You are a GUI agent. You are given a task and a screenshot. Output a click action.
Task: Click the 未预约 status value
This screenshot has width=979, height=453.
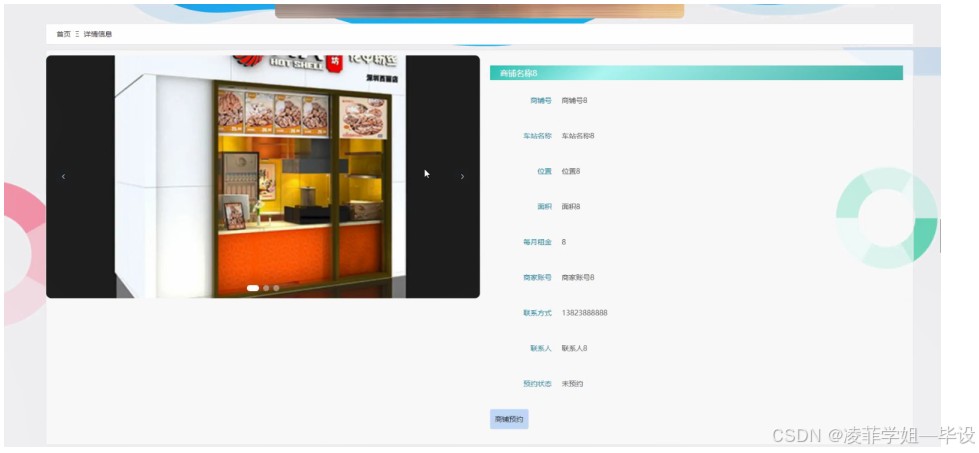pos(572,384)
